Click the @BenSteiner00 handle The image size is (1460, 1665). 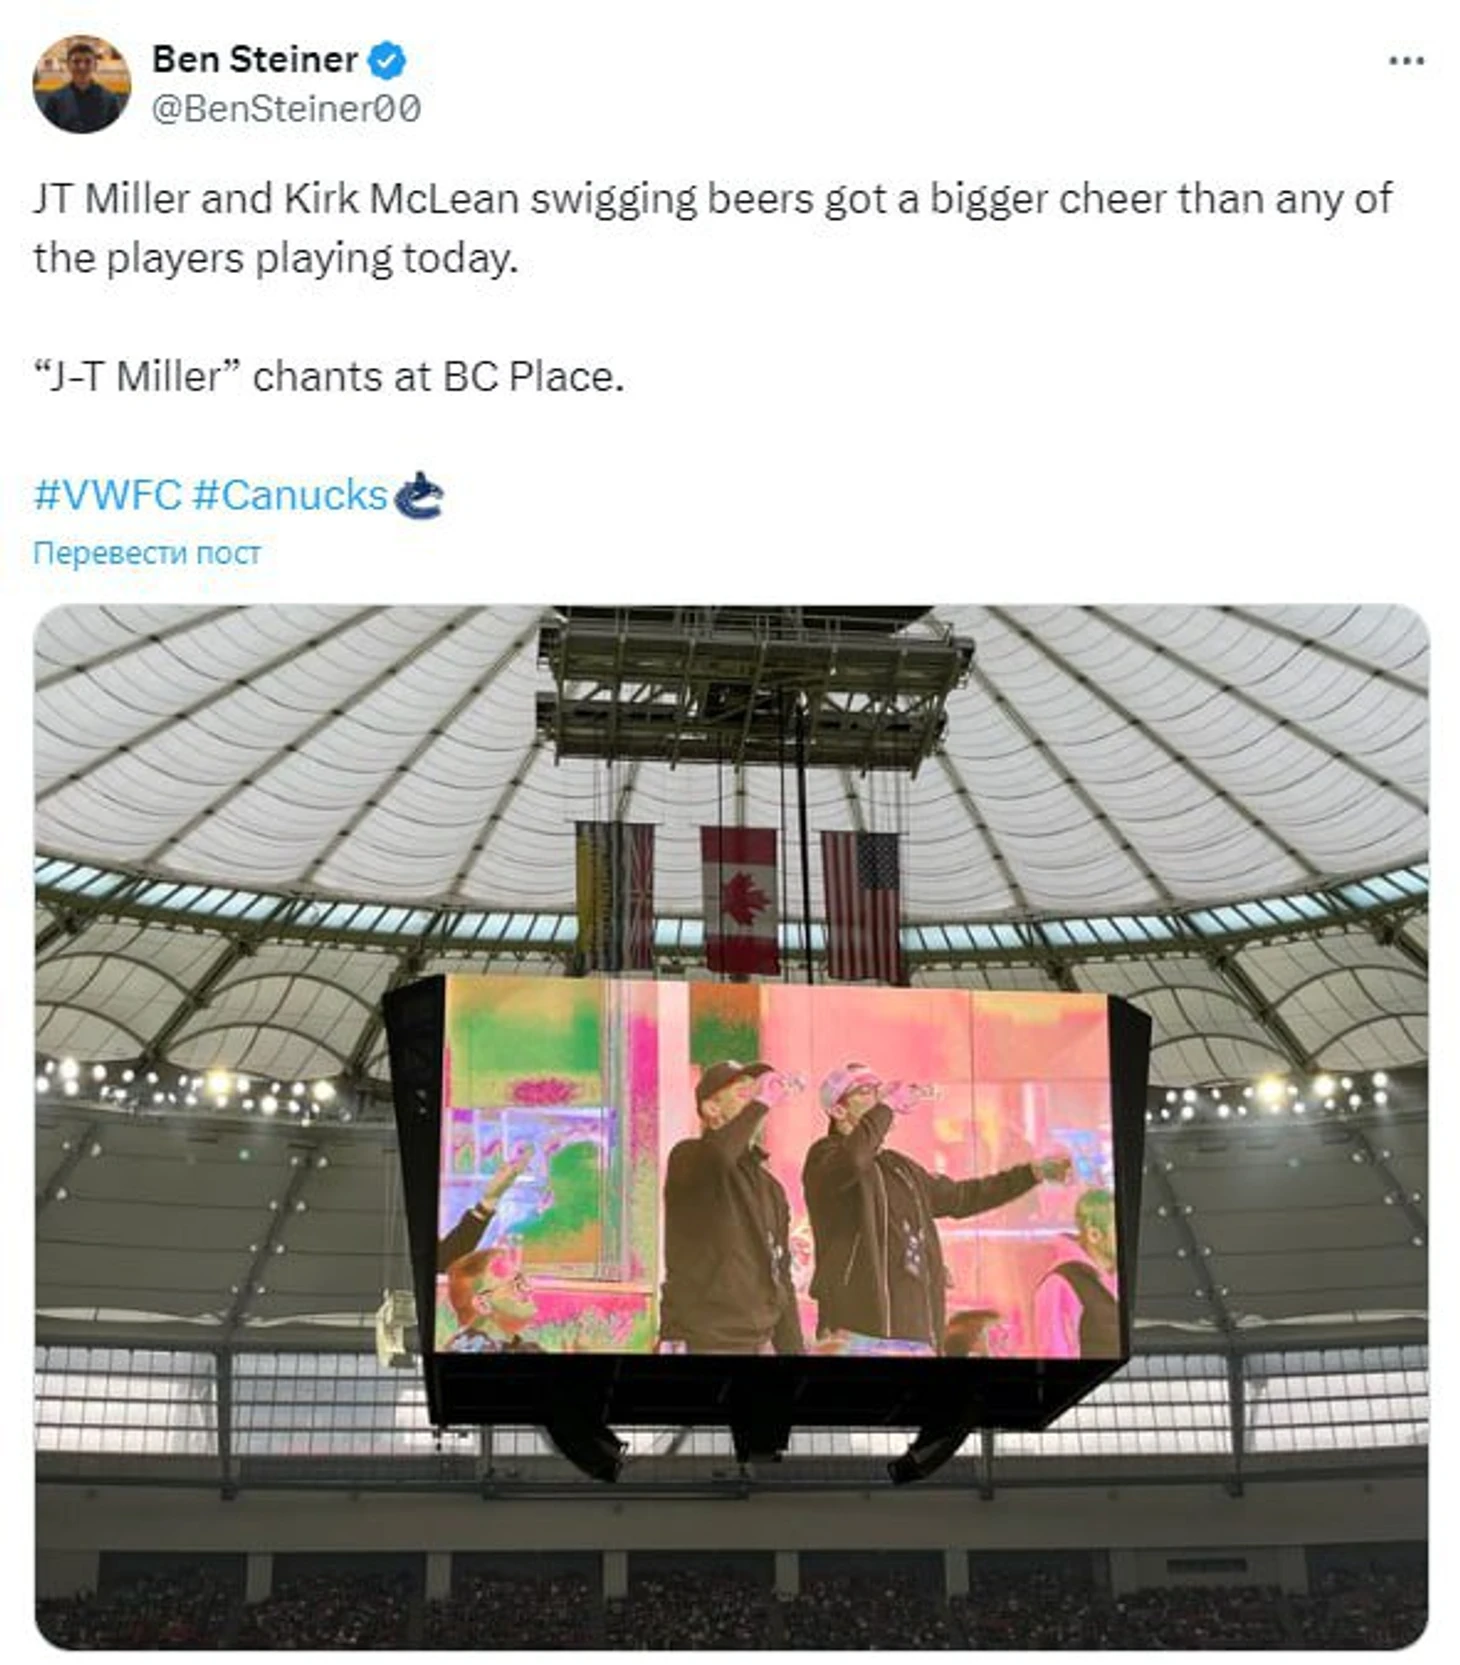(x=286, y=108)
